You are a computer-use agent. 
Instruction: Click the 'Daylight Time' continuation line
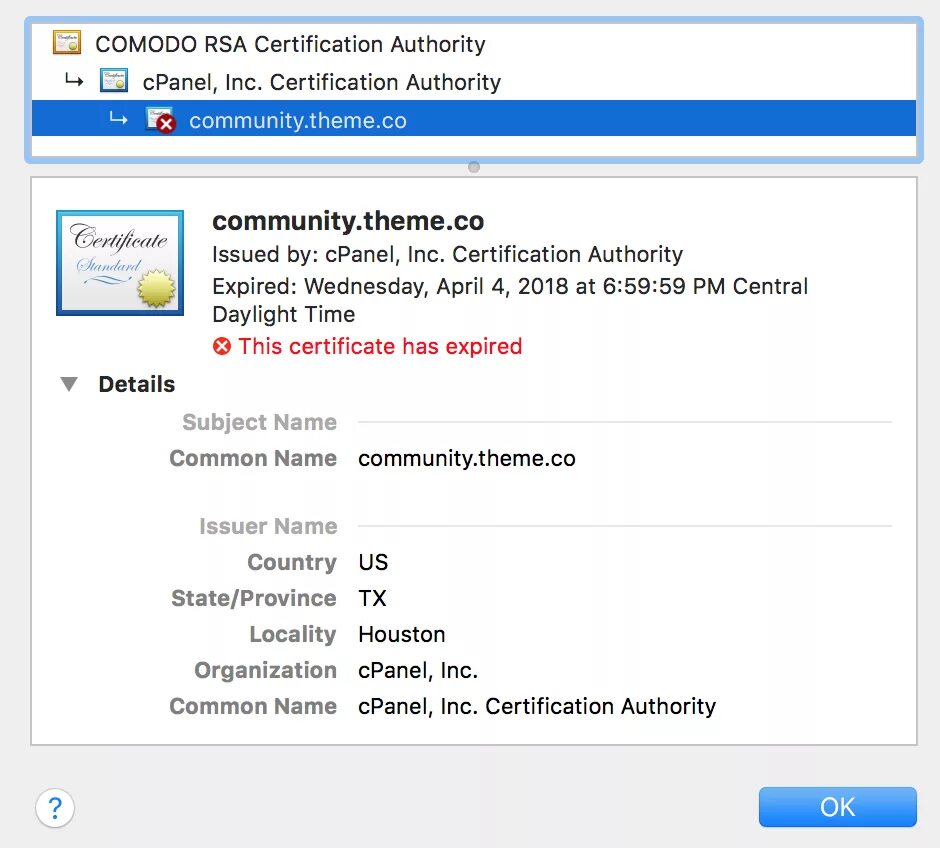284,314
